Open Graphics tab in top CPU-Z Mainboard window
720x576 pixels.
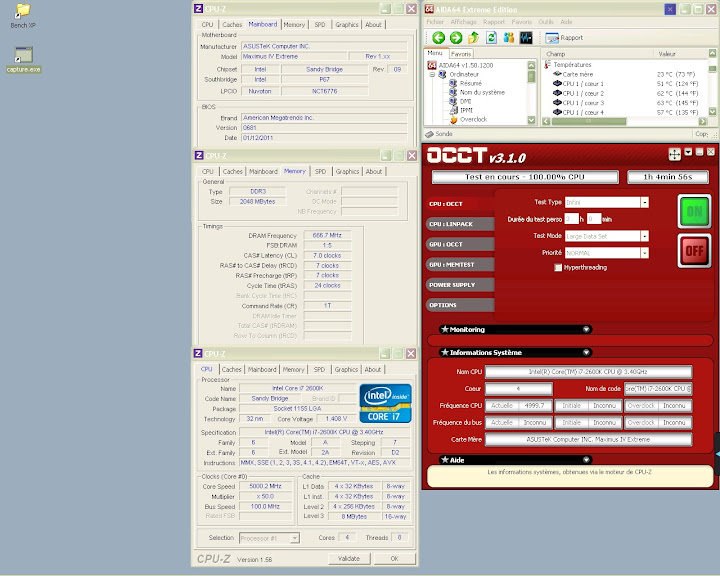click(347, 24)
